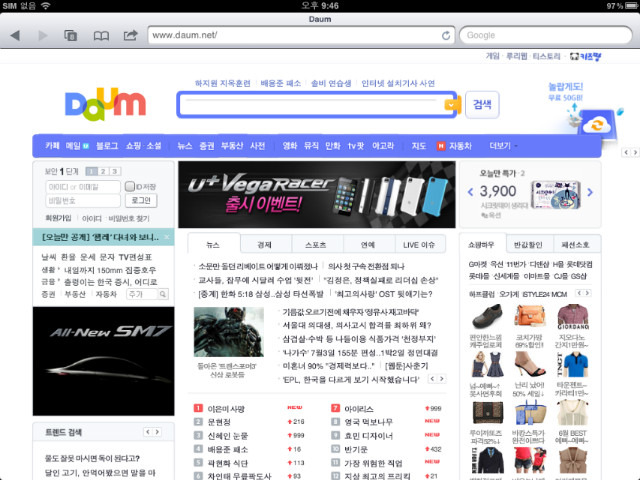Select security level 2 button

[x=103, y=171]
